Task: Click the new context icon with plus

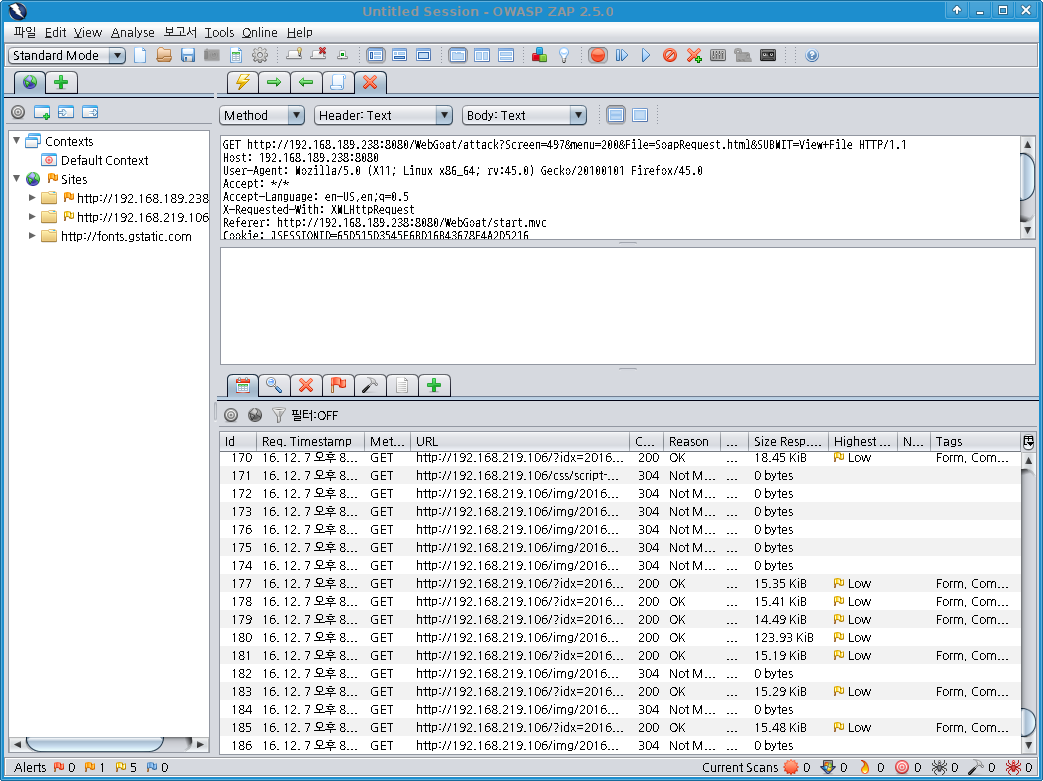Action: [x=42, y=112]
